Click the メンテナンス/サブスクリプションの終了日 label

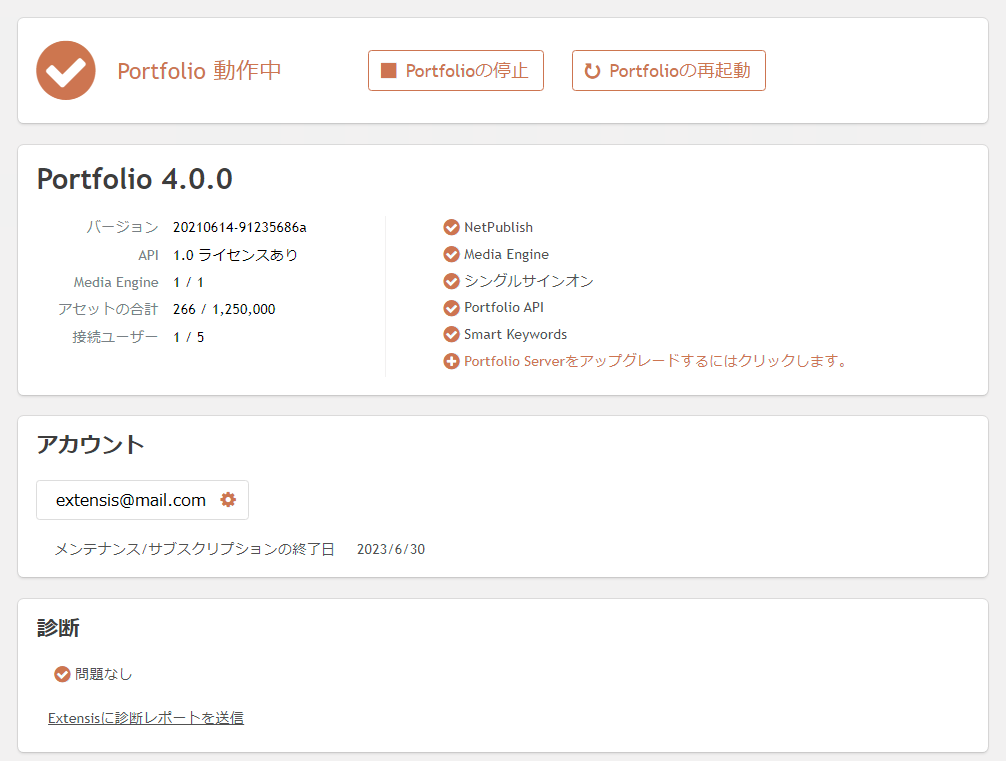pyautogui.click(x=194, y=549)
